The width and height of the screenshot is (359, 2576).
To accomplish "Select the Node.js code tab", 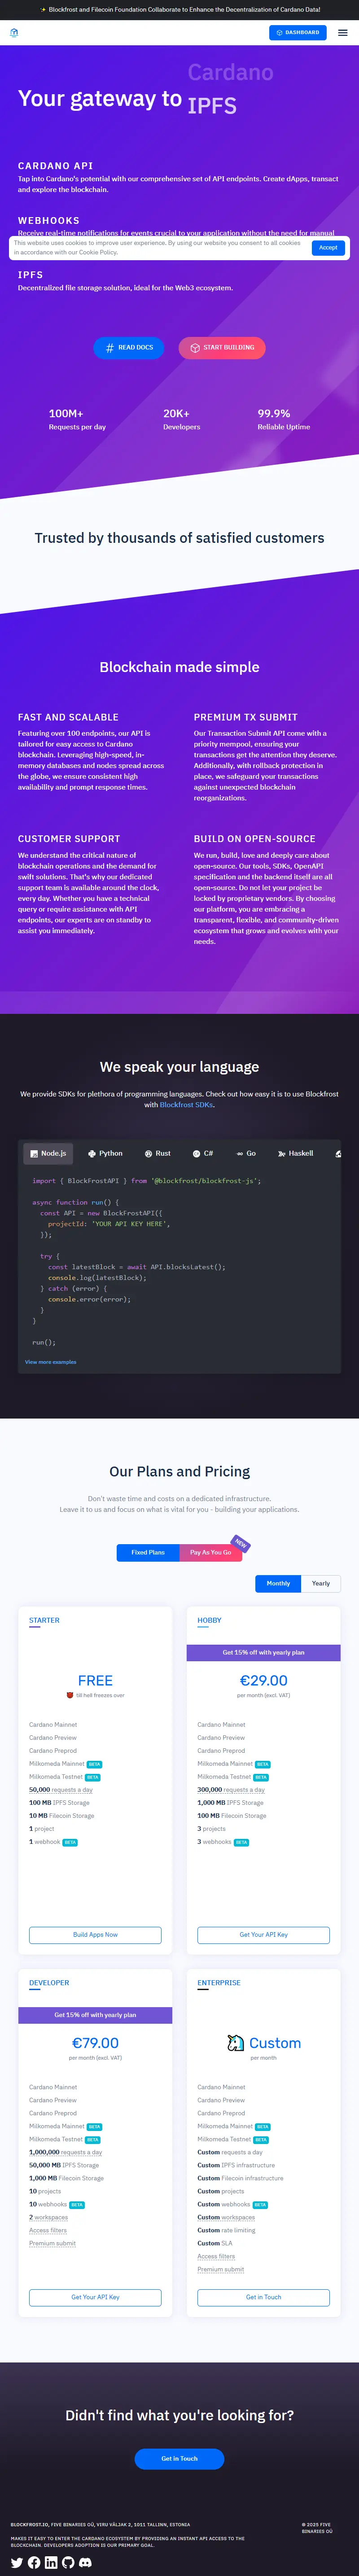I will pyautogui.click(x=48, y=1153).
